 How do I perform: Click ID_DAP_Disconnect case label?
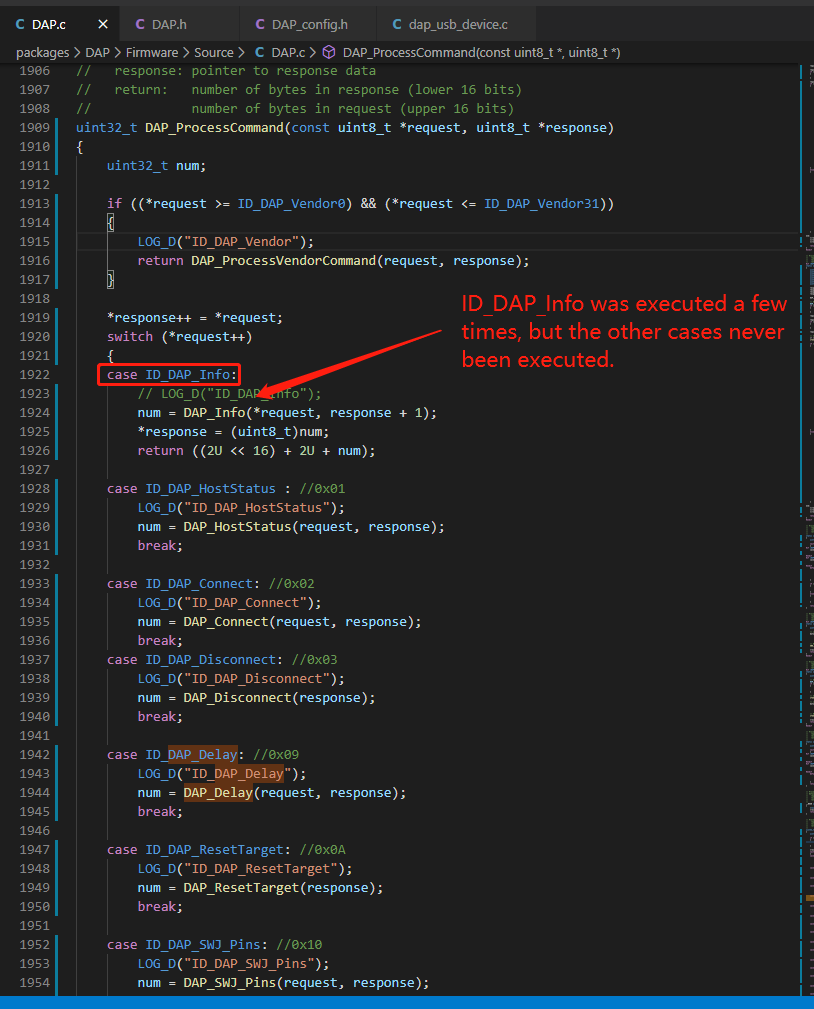coord(210,660)
